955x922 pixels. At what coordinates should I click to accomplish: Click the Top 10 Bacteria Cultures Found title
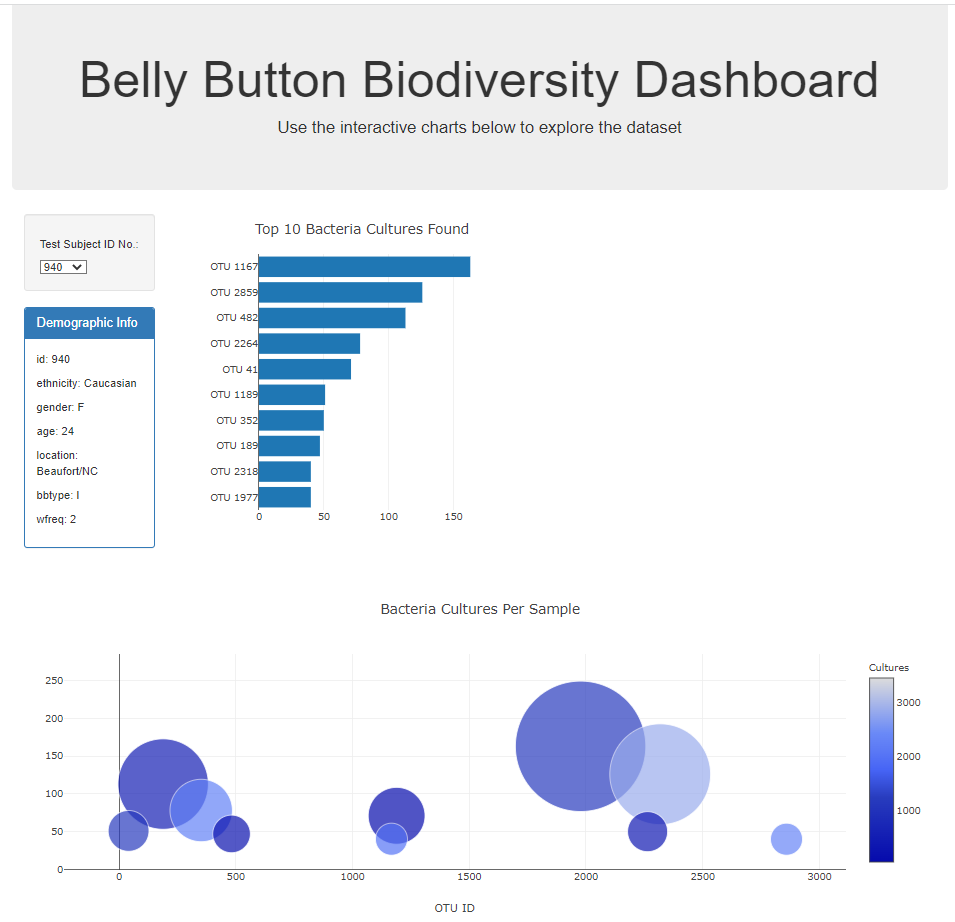(362, 229)
